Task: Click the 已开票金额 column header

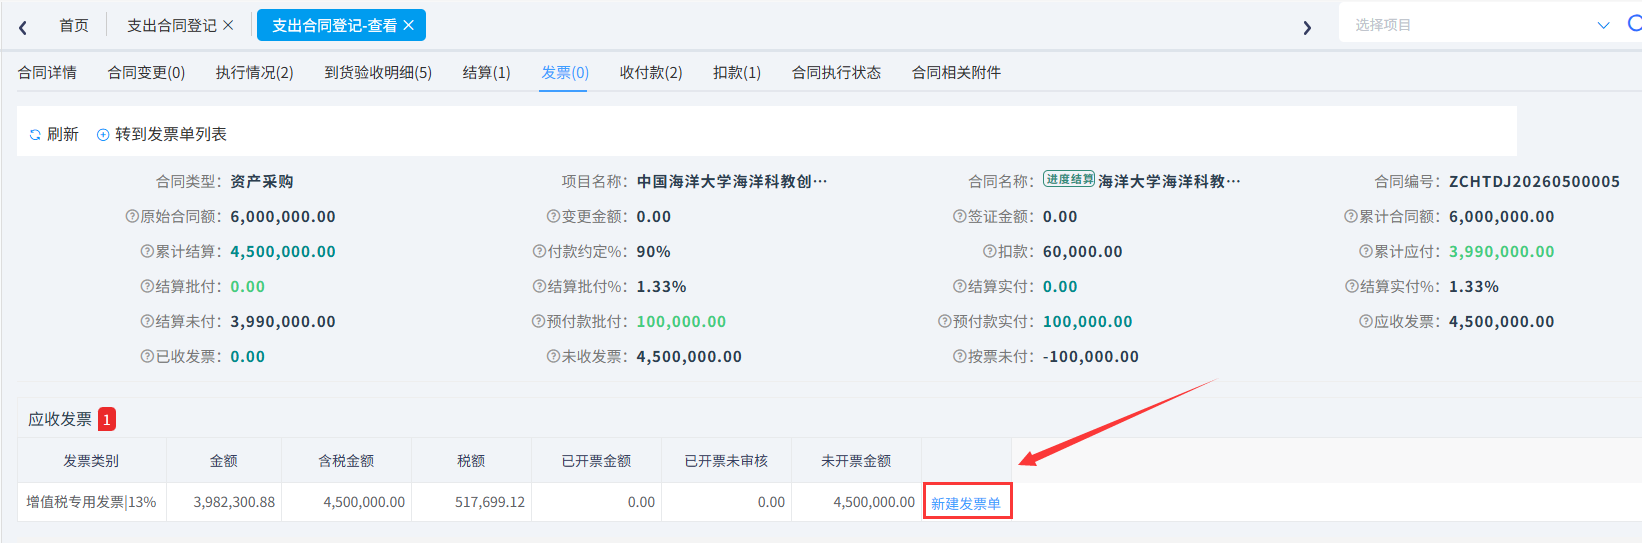Action: tap(596, 461)
